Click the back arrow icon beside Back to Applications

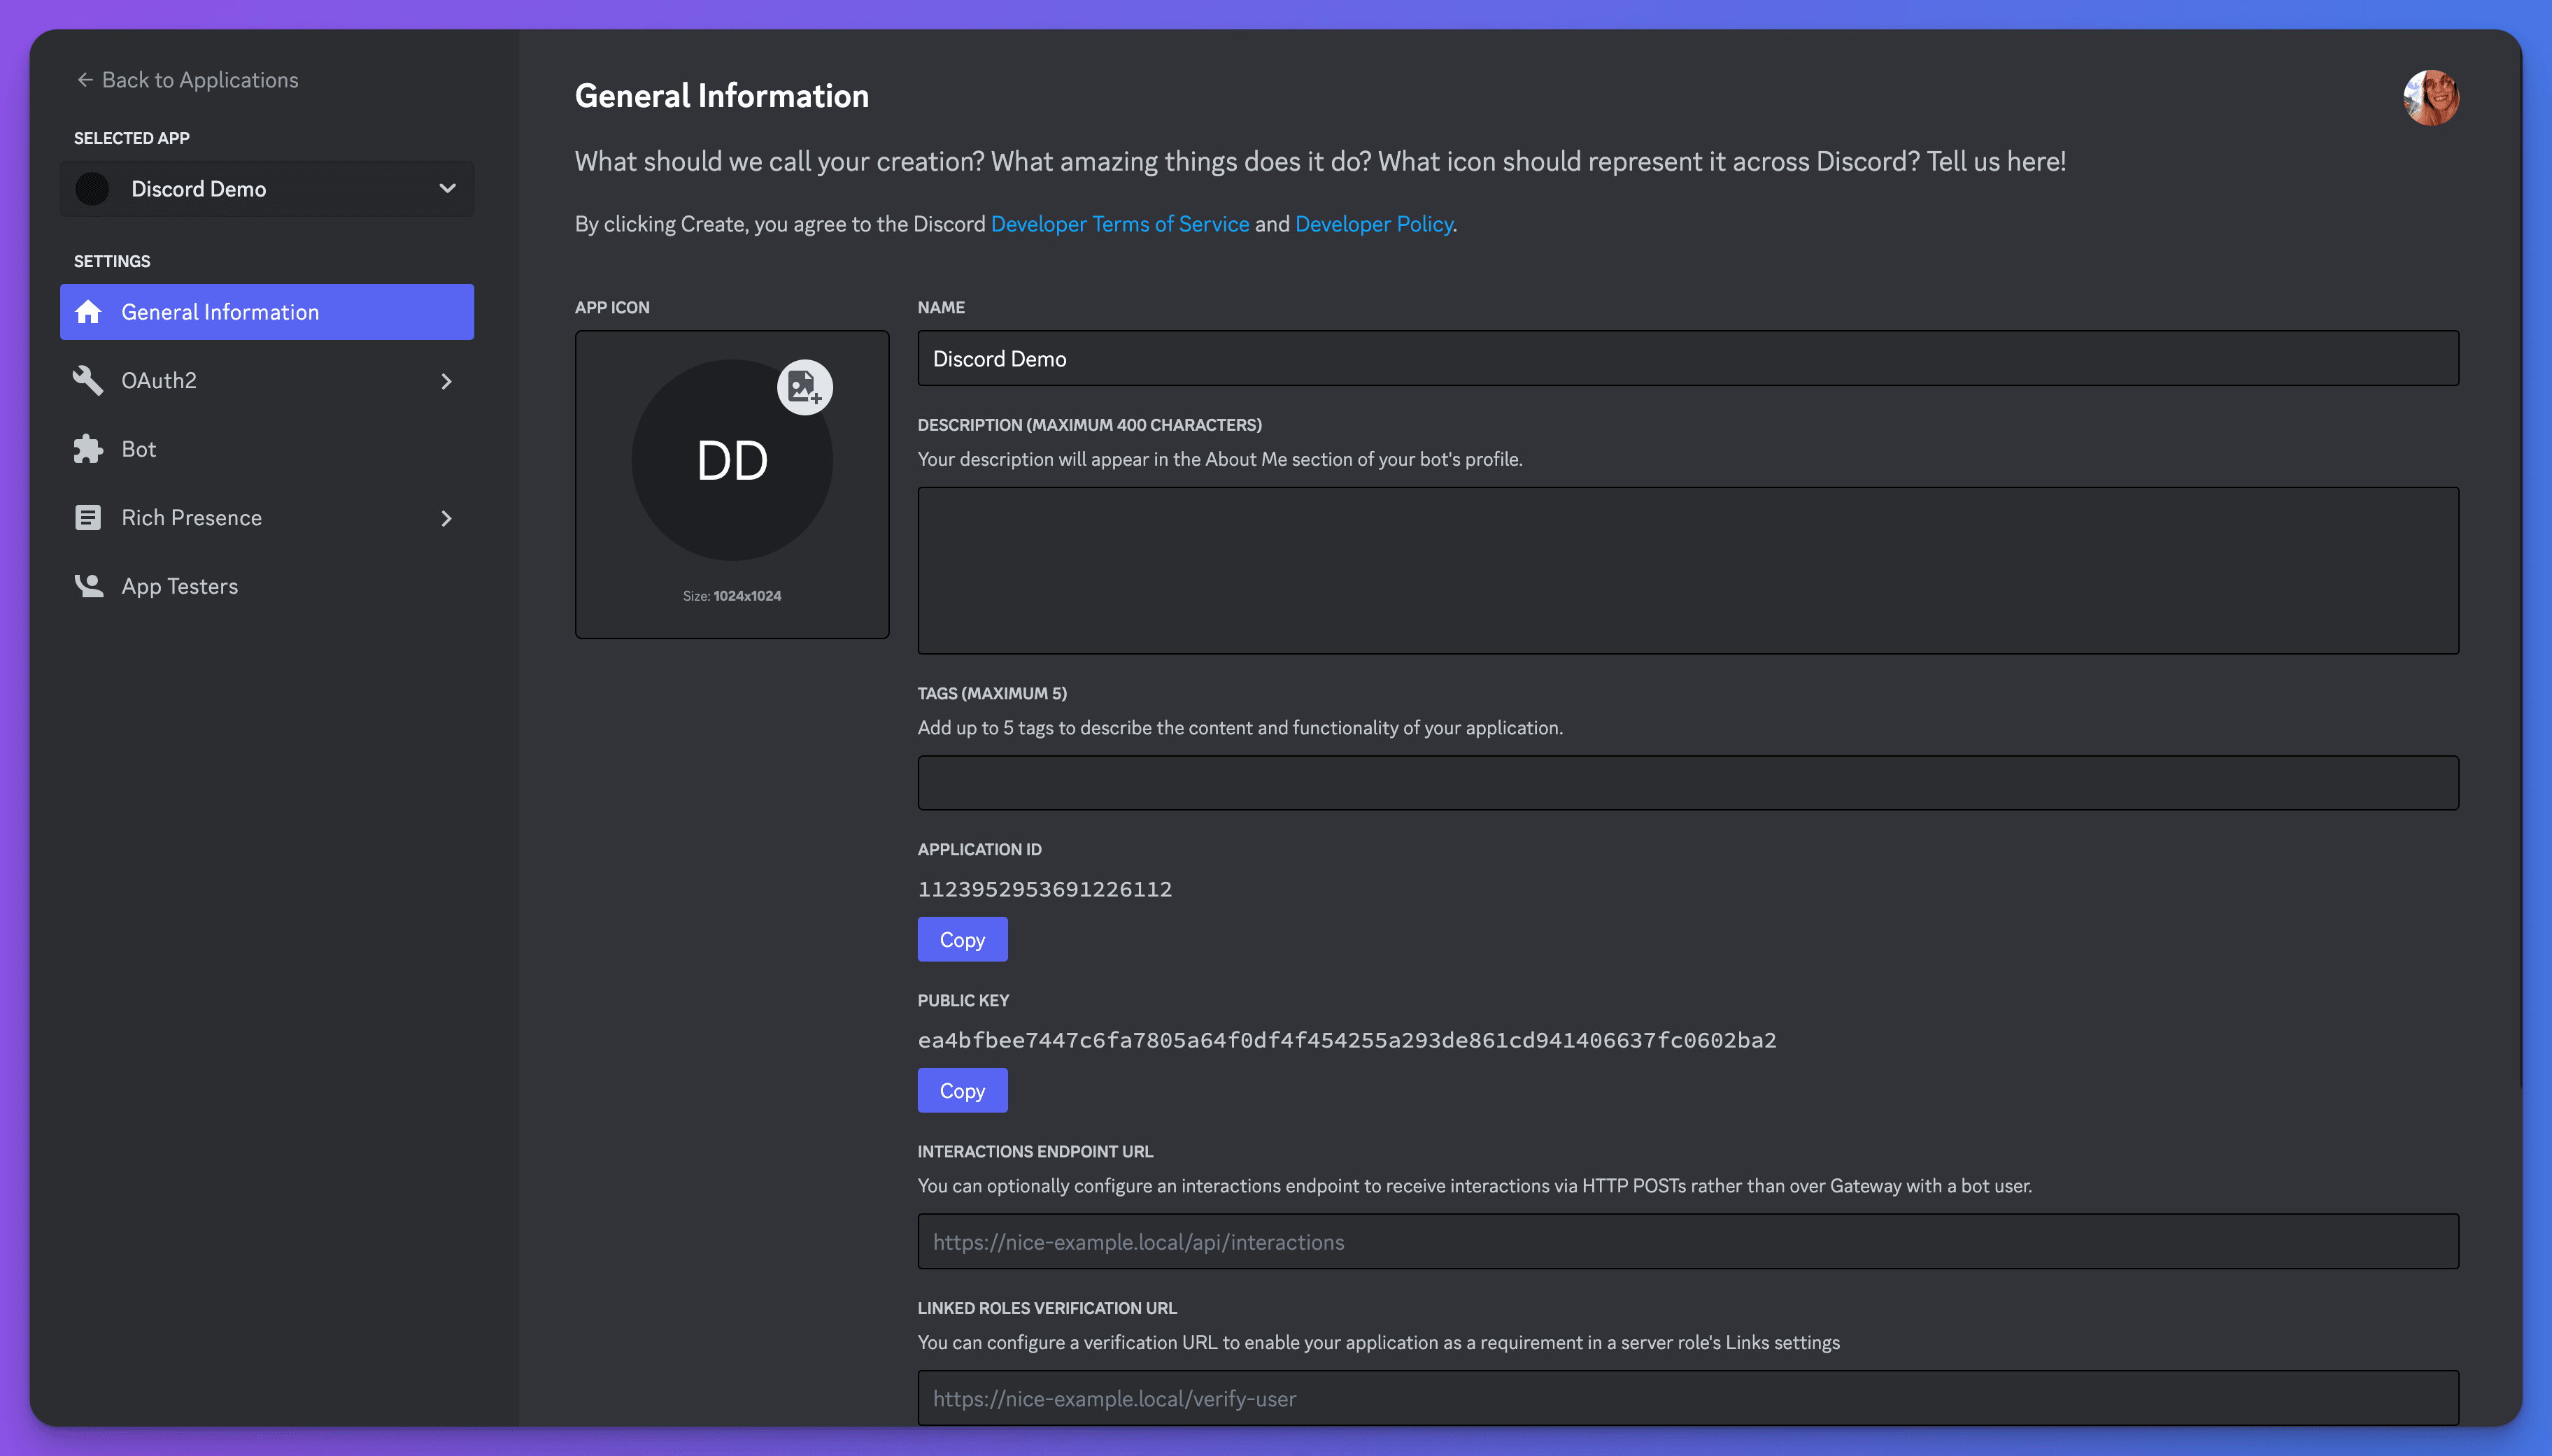pyautogui.click(x=85, y=80)
